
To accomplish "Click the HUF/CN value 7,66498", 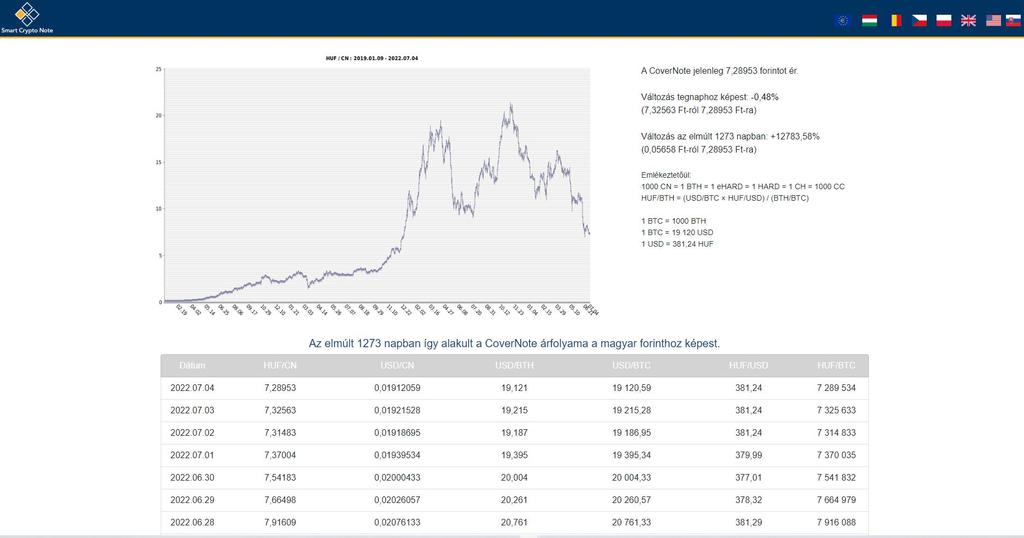I will pyautogui.click(x=280, y=500).
